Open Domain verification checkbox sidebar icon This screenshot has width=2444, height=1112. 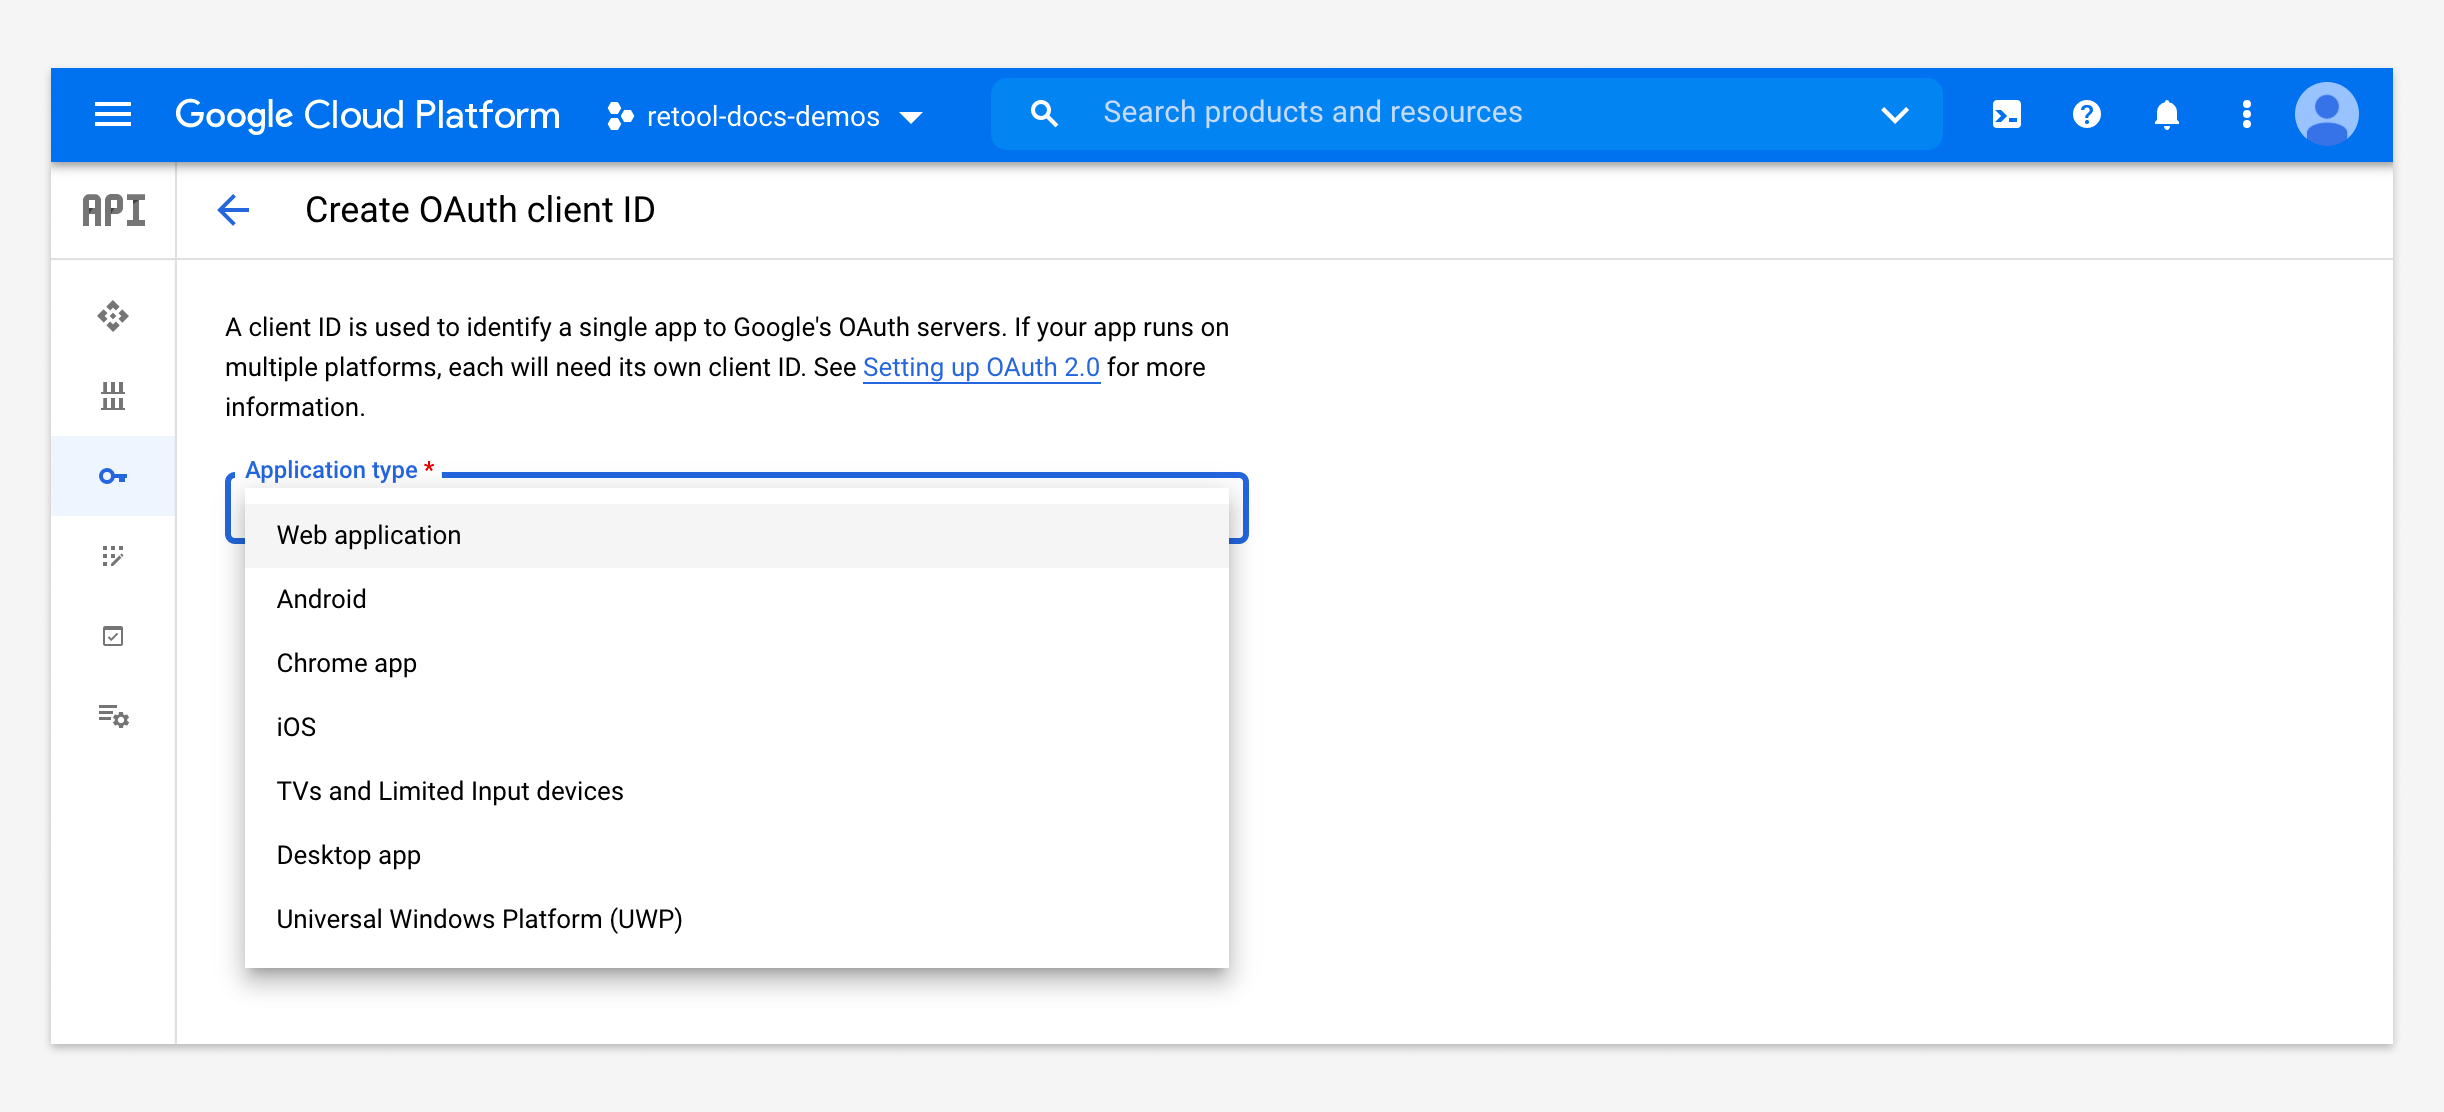pos(113,636)
